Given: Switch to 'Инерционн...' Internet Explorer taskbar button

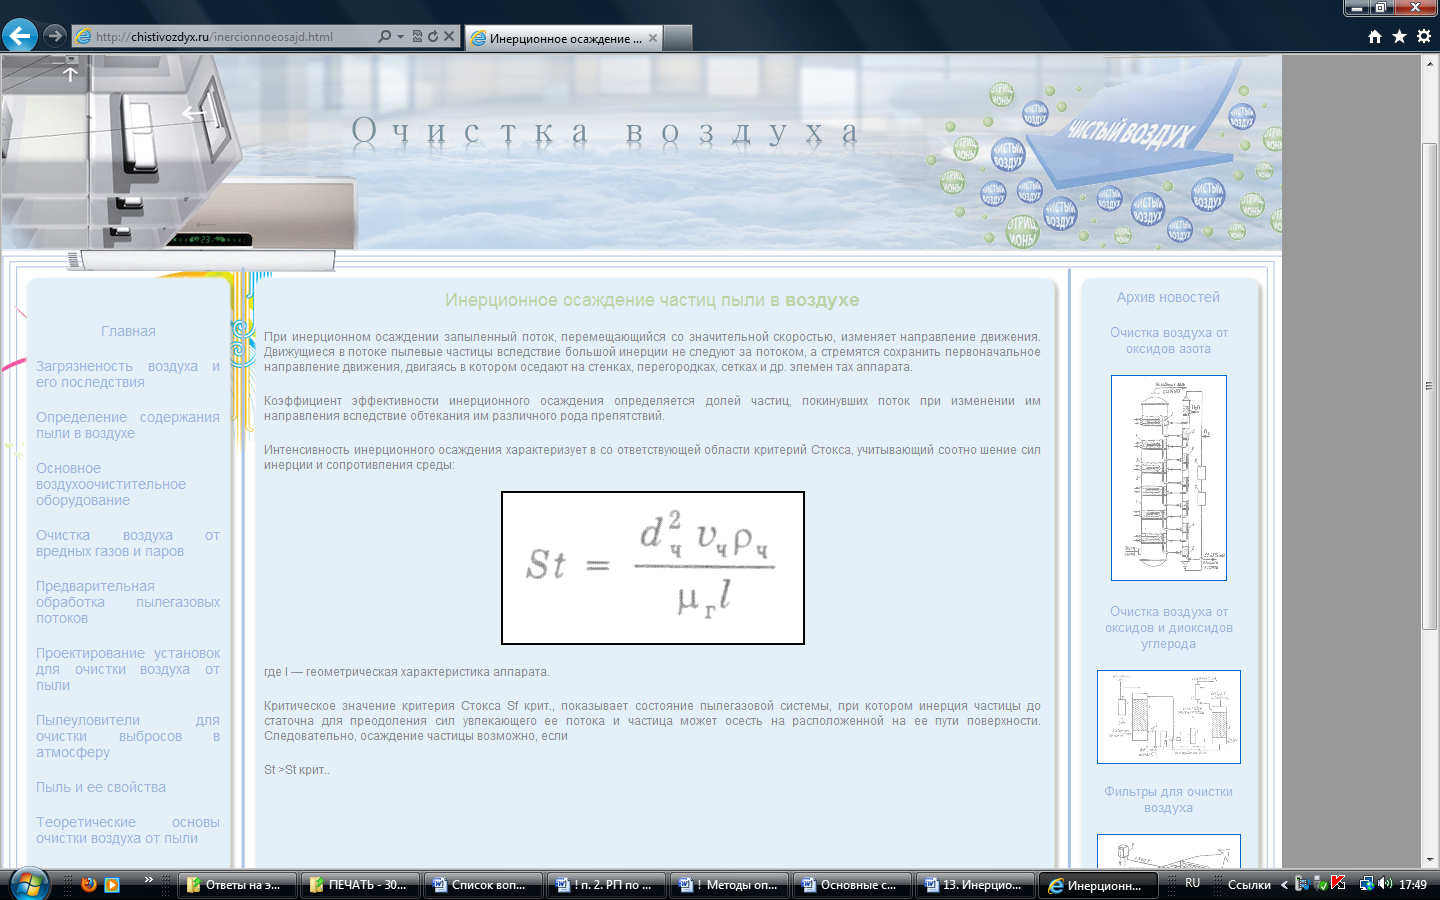Looking at the screenshot, I should click(x=1098, y=884).
